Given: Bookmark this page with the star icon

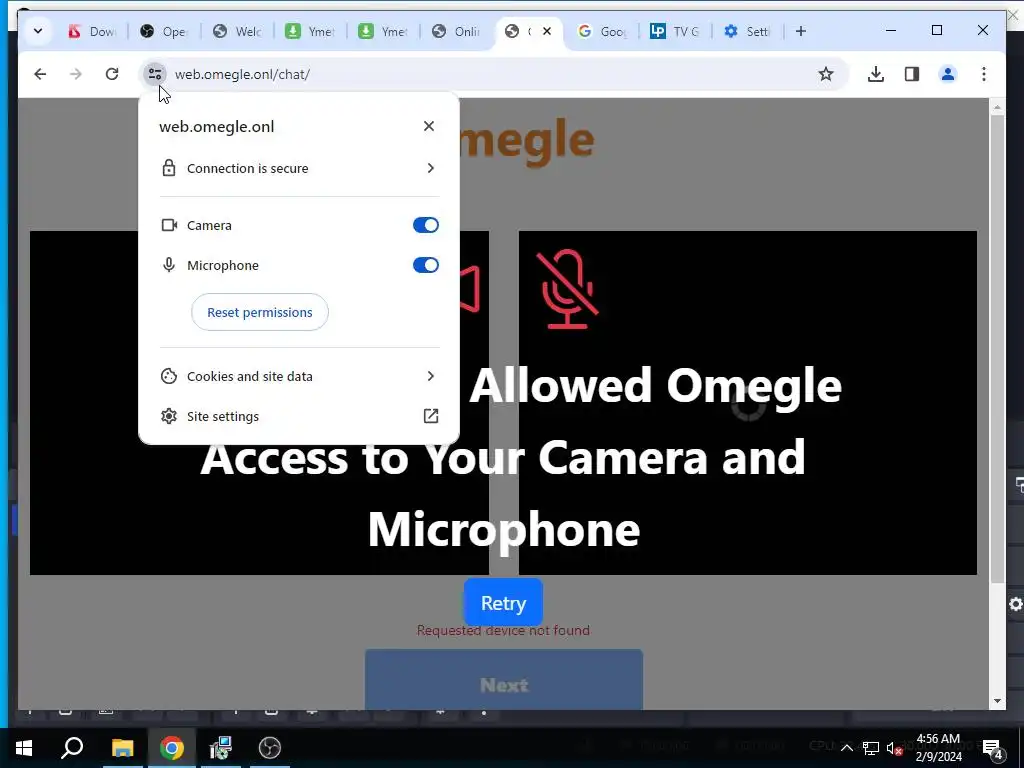Looking at the screenshot, I should pyautogui.click(x=825, y=74).
